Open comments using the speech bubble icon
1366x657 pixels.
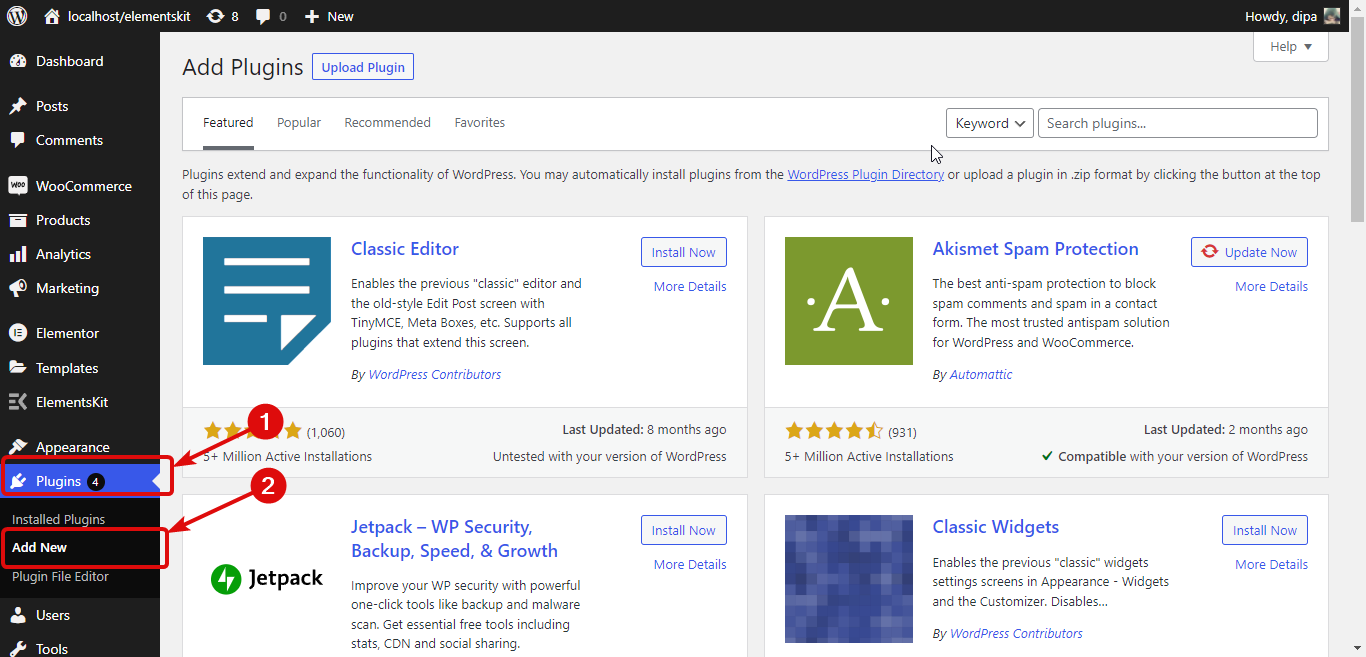[262, 15]
